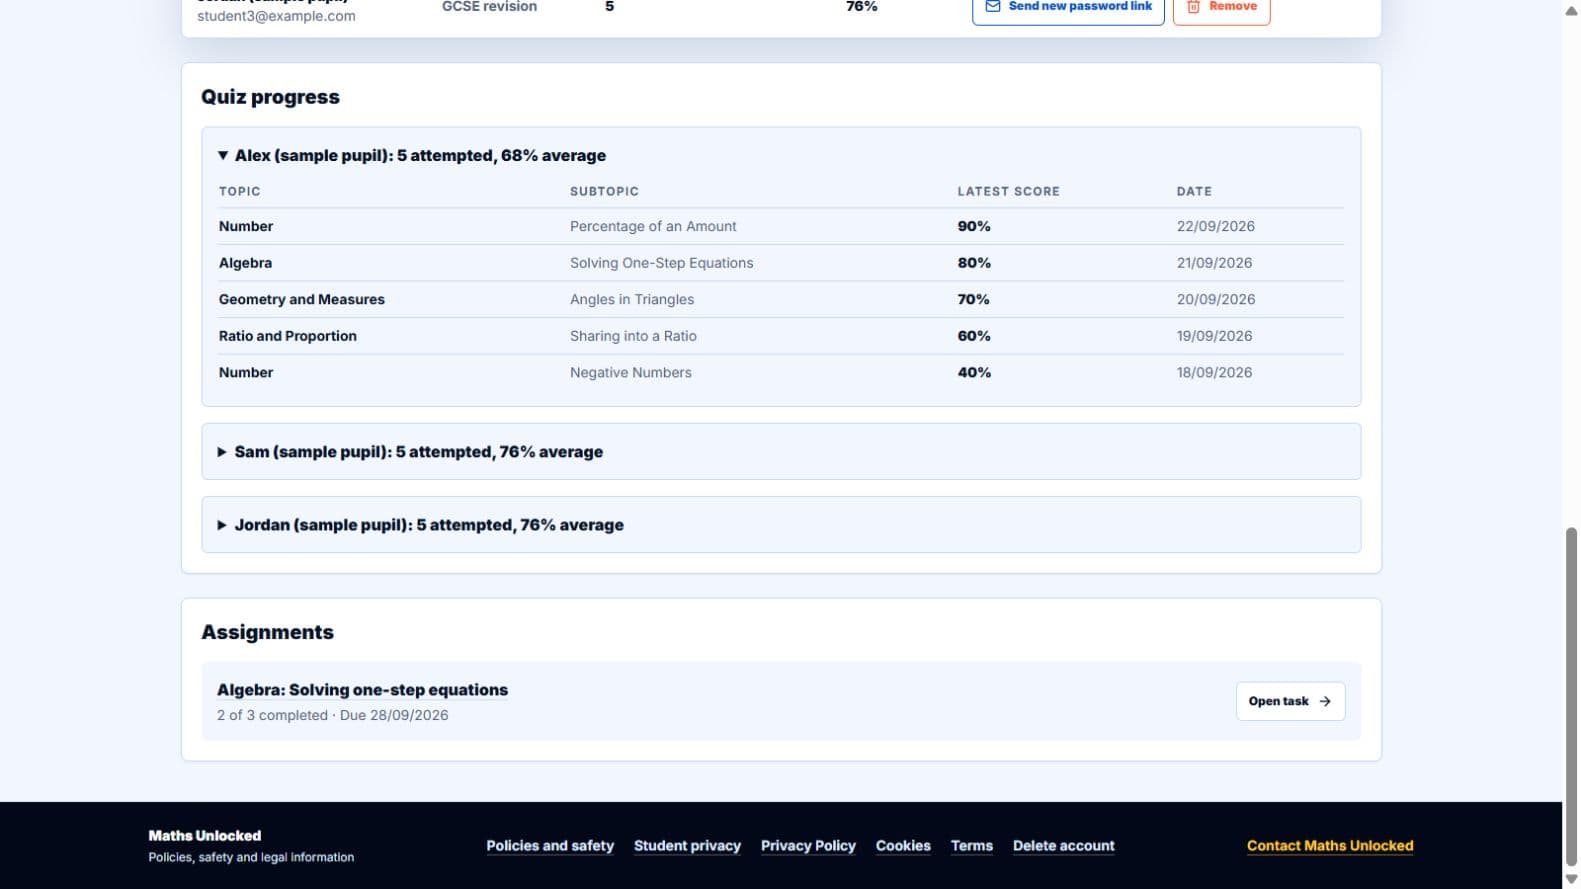Select 'Percentage of an Amount' subtopic cell
The height and width of the screenshot is (889, 1581).
point(653,226)
